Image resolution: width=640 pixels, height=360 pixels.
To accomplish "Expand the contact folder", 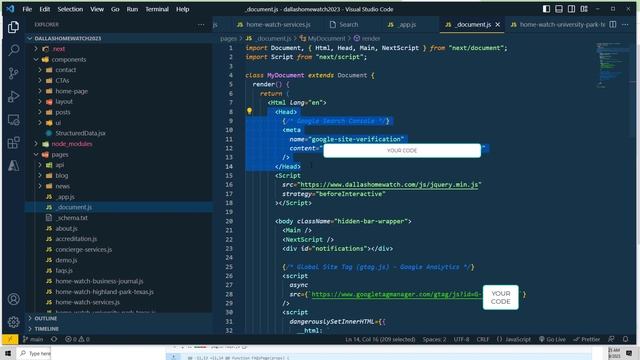I will pos(40,70).
